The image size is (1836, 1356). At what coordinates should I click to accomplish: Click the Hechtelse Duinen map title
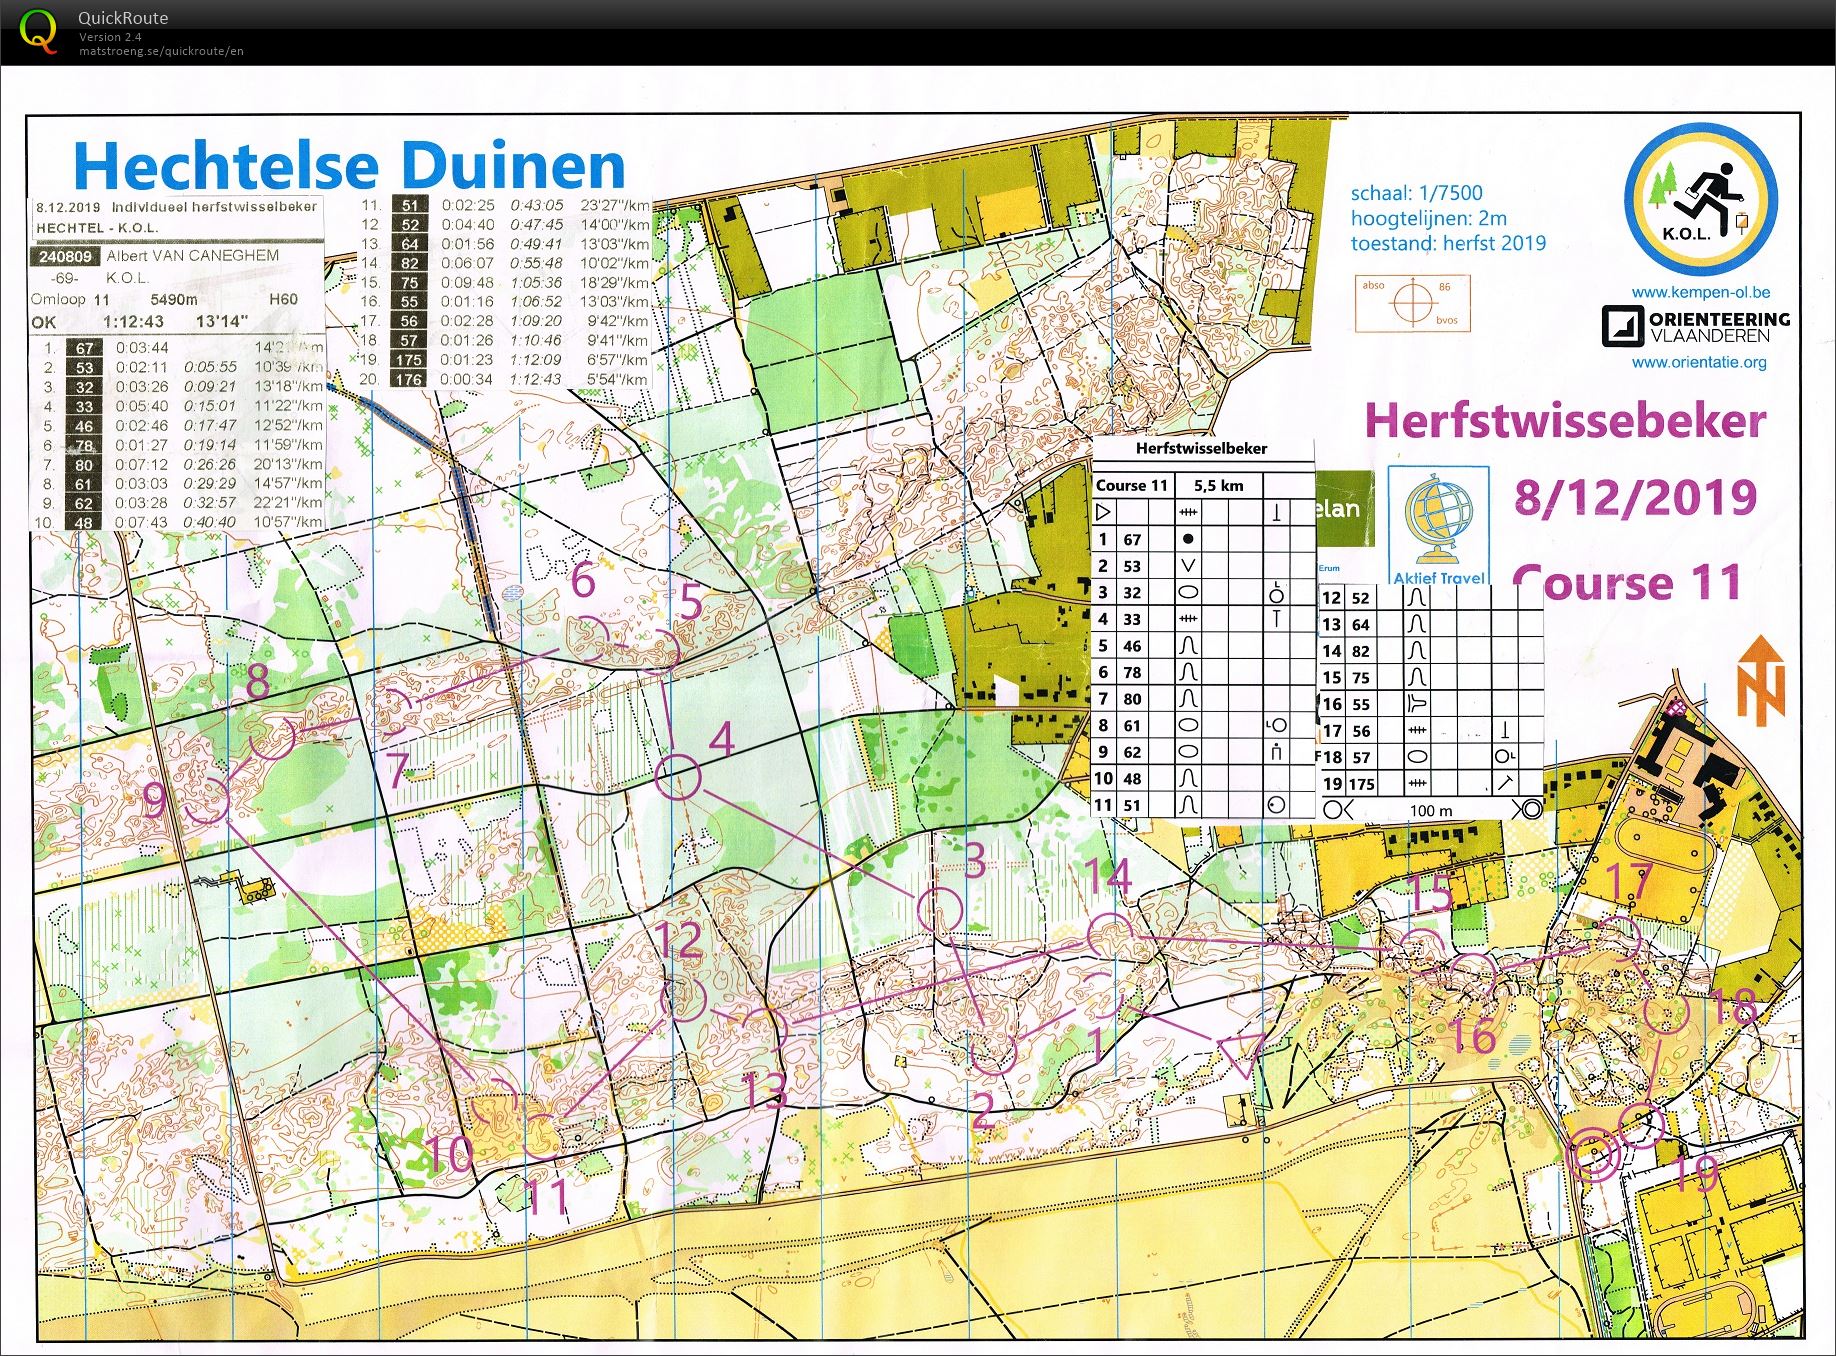349,165
